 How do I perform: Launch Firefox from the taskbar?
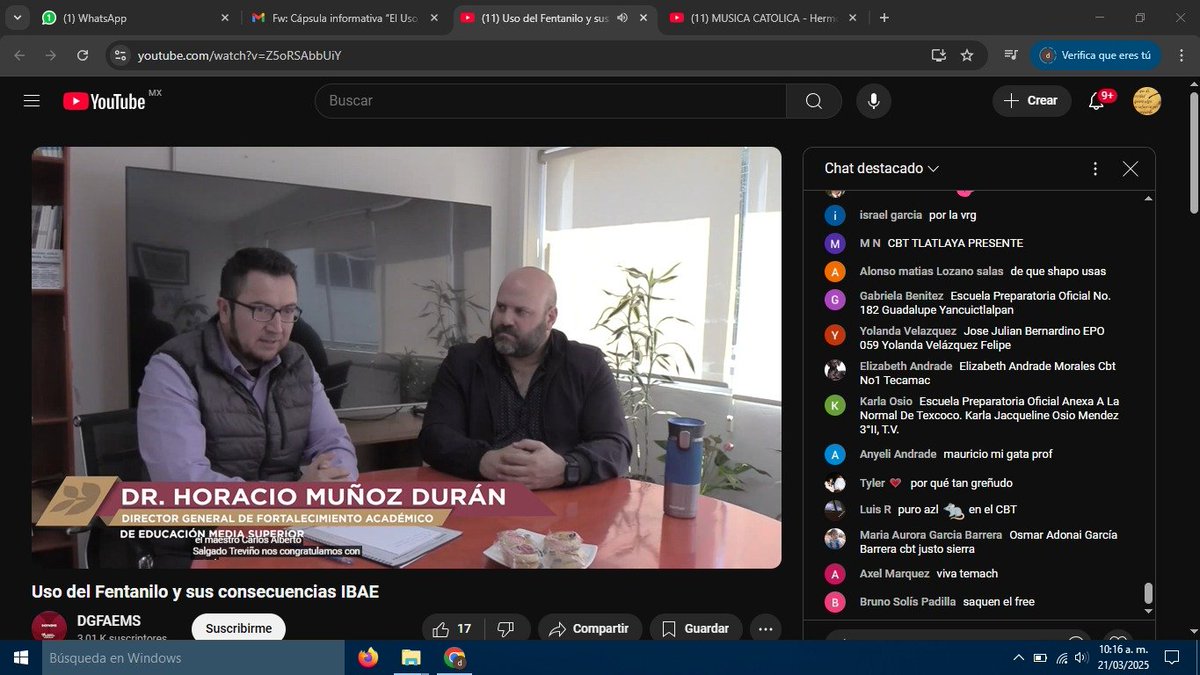coord(368,657)
